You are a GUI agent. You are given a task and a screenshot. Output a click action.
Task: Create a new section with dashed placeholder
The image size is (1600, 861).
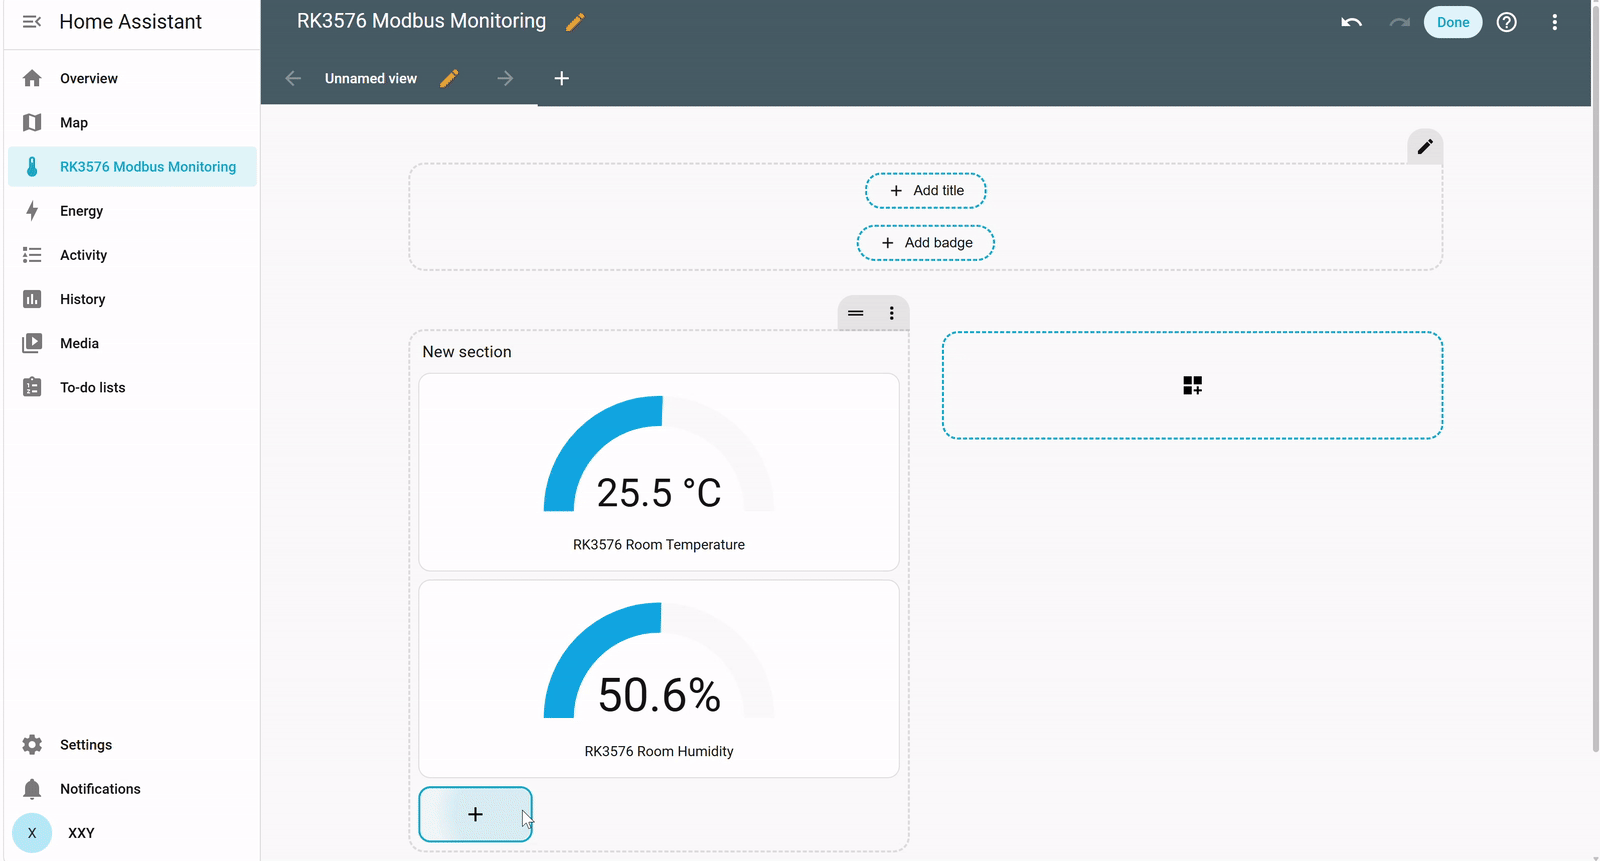(1192, 385)
